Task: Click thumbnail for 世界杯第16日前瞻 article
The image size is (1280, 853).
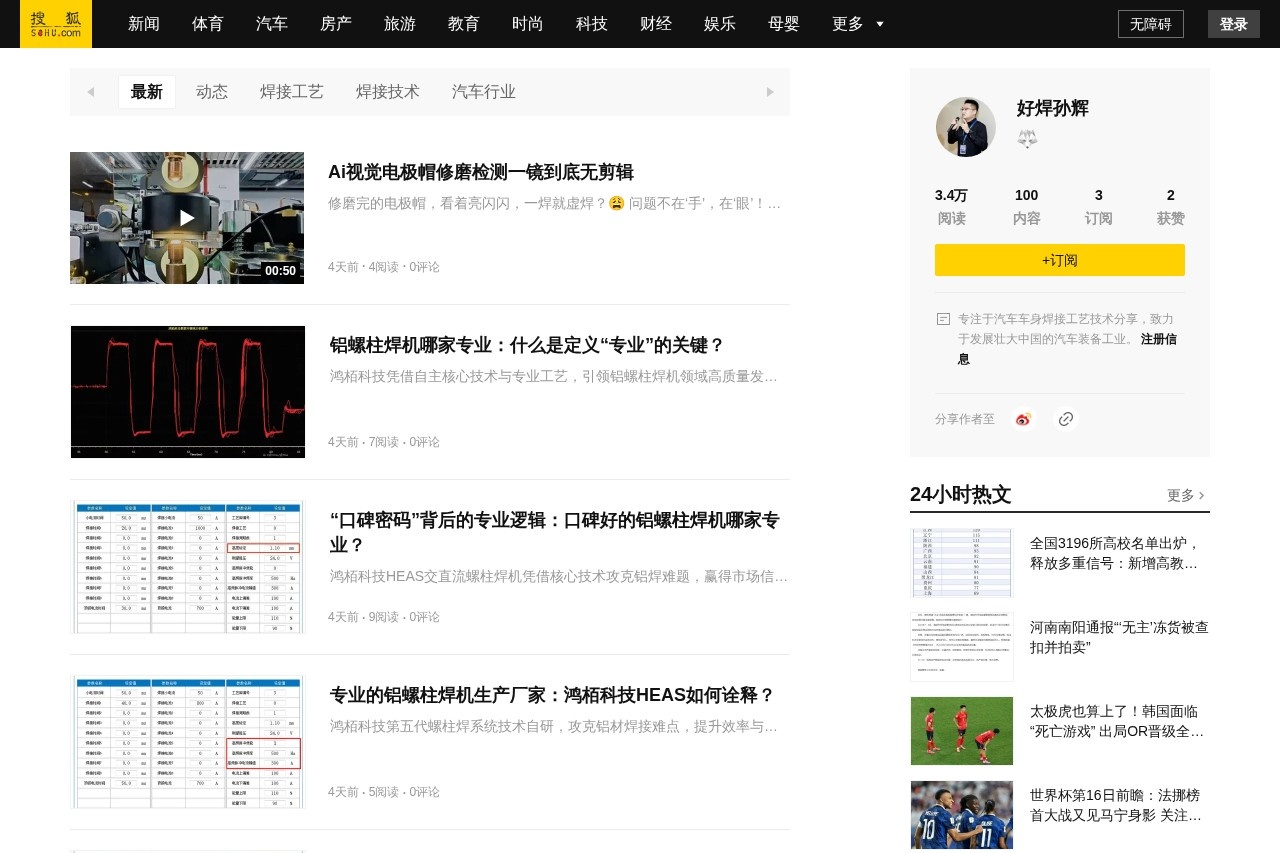Action: coord(962,815)
